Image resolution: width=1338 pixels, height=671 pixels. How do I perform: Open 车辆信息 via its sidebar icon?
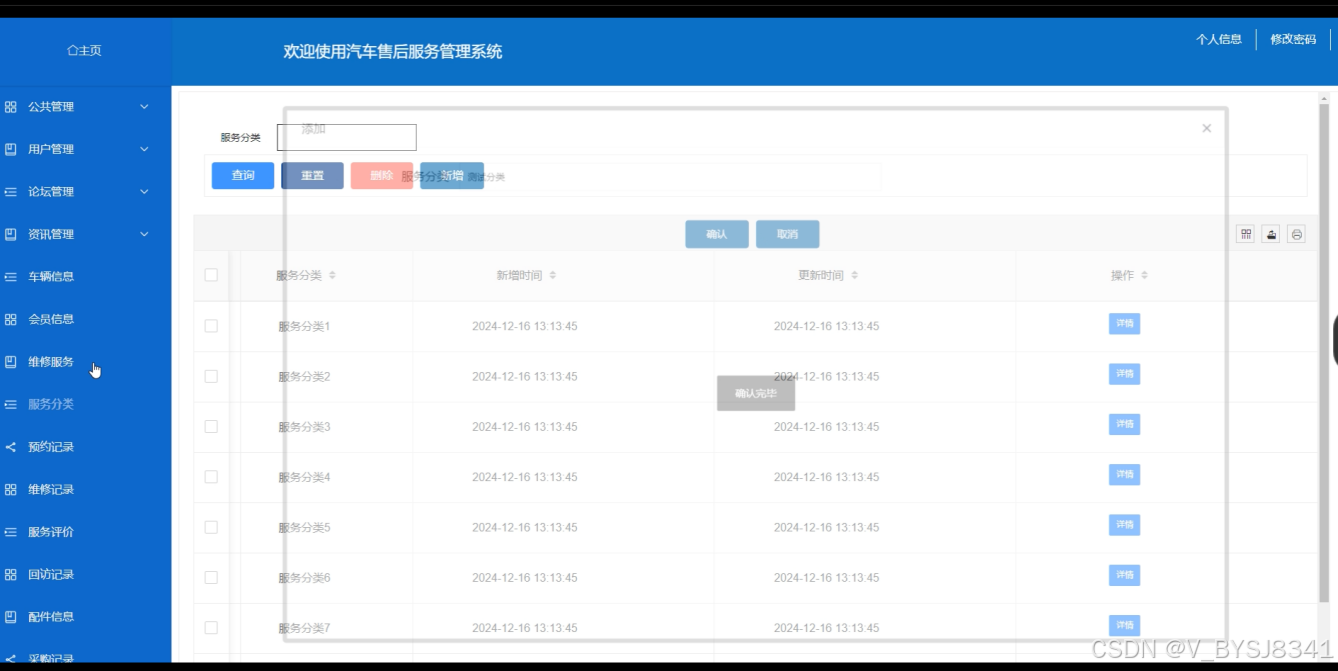(x=11, y=277)
